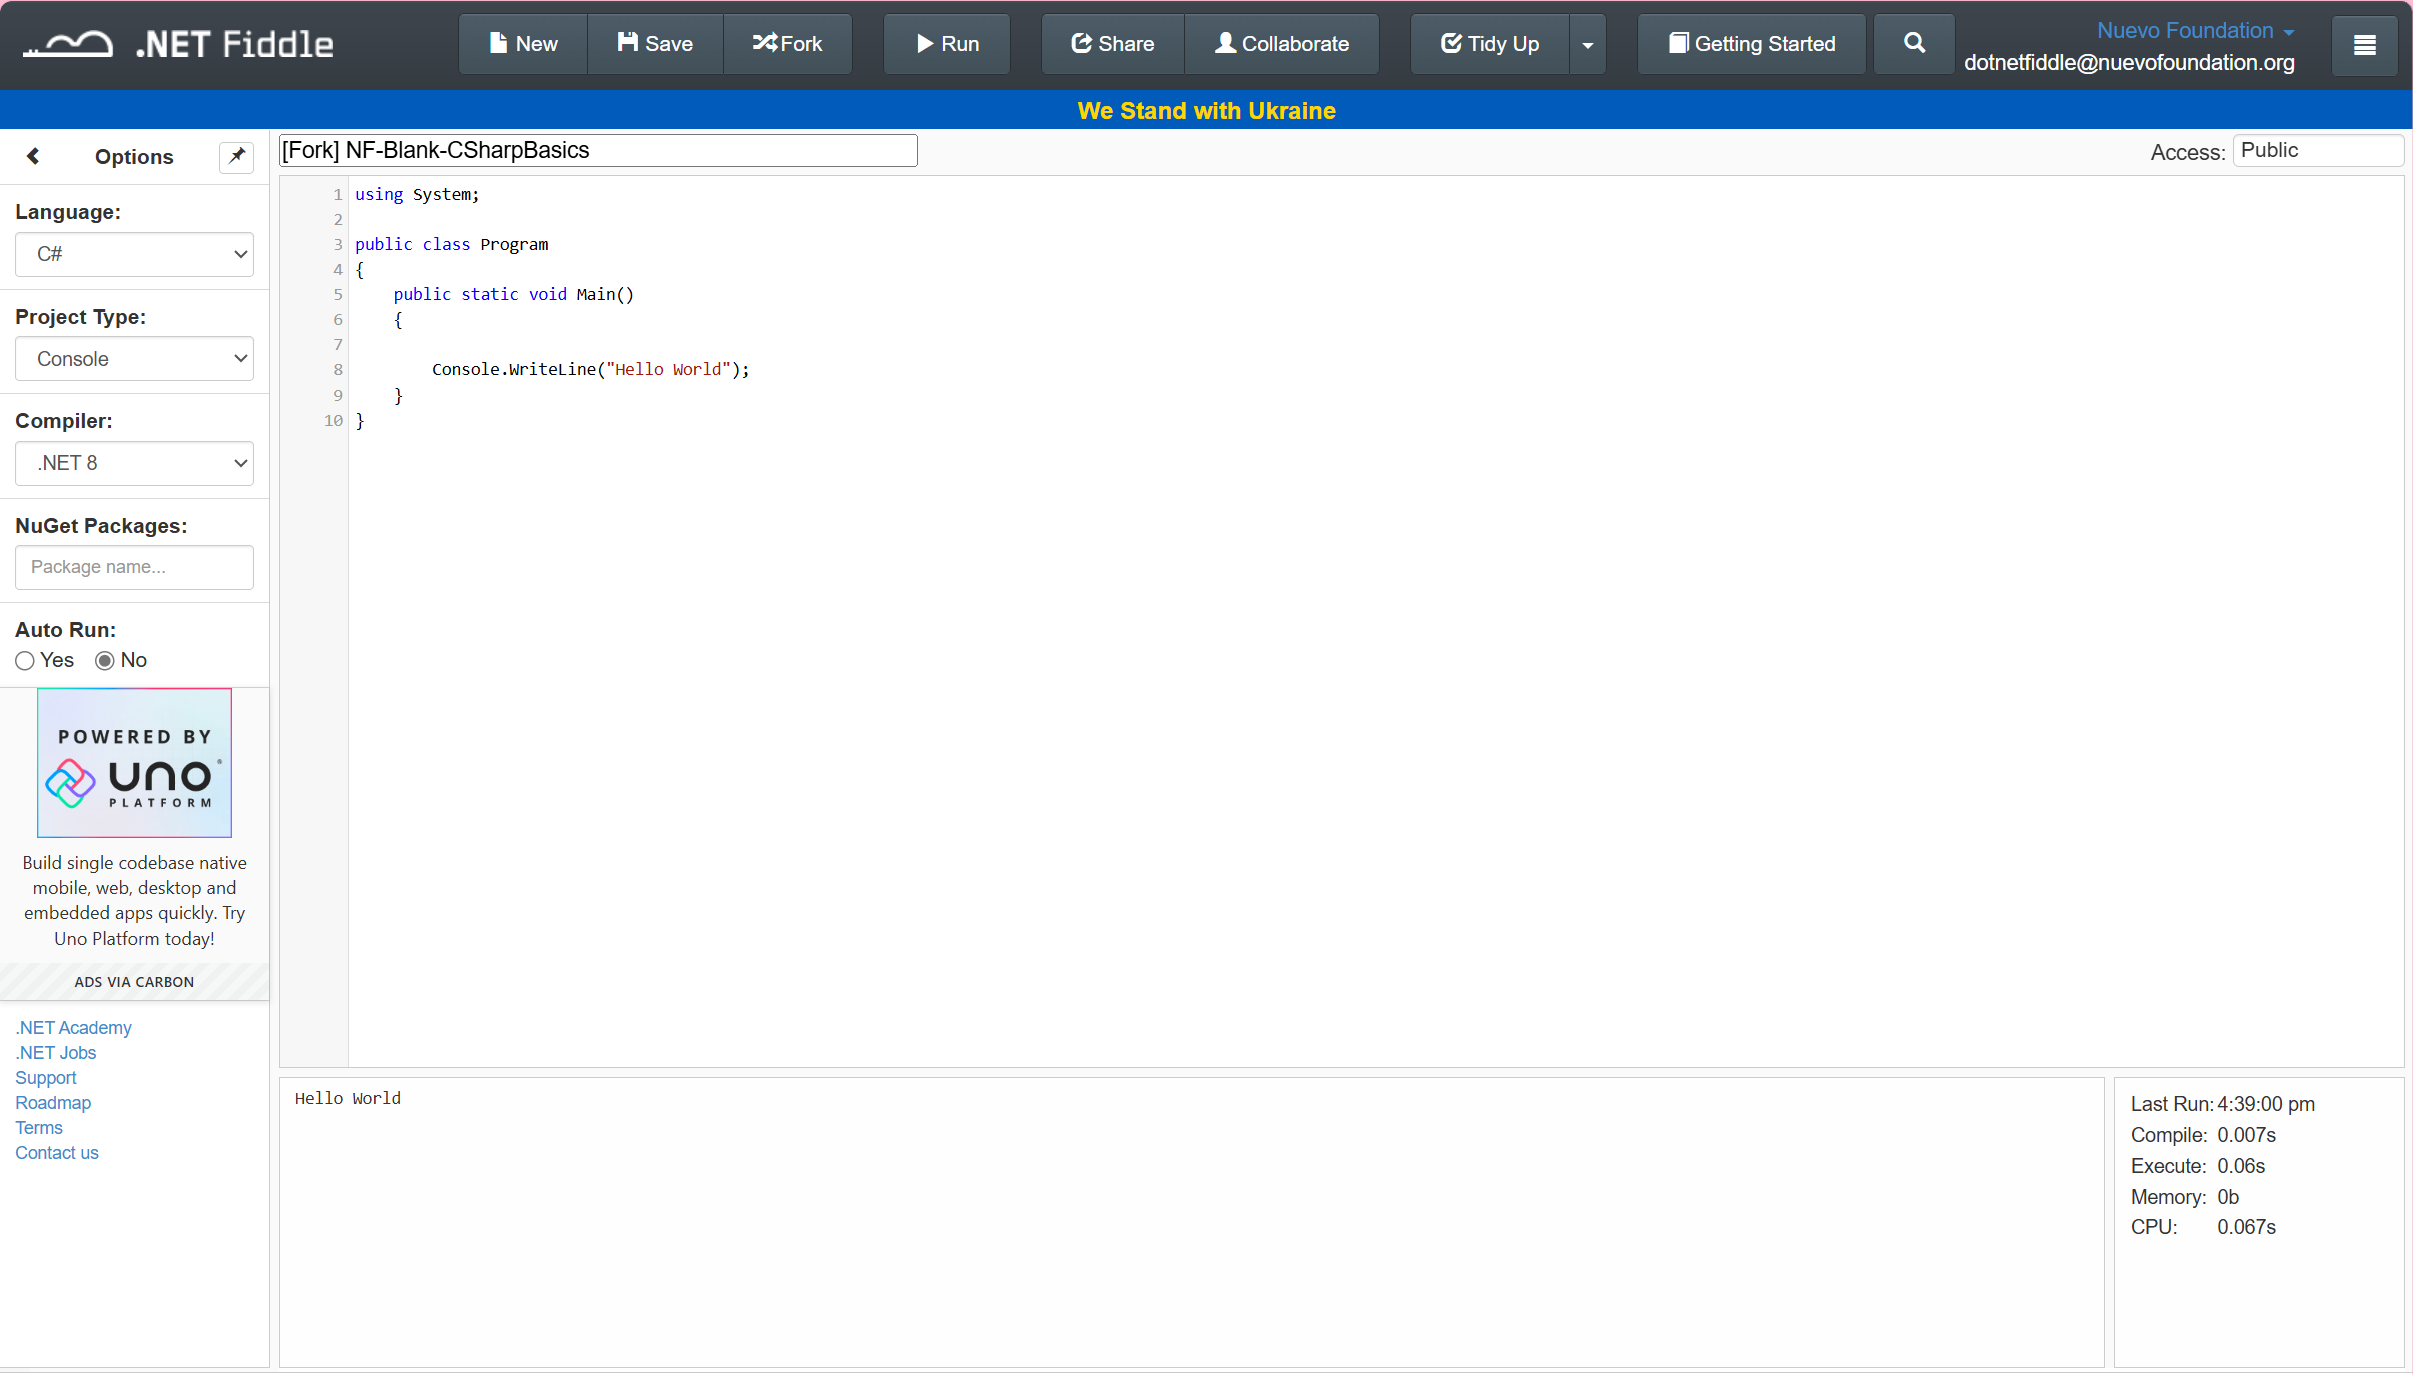Share the fiddle
The height and width of the screenshot is (1375, 2413).
tap(1111, 43)
